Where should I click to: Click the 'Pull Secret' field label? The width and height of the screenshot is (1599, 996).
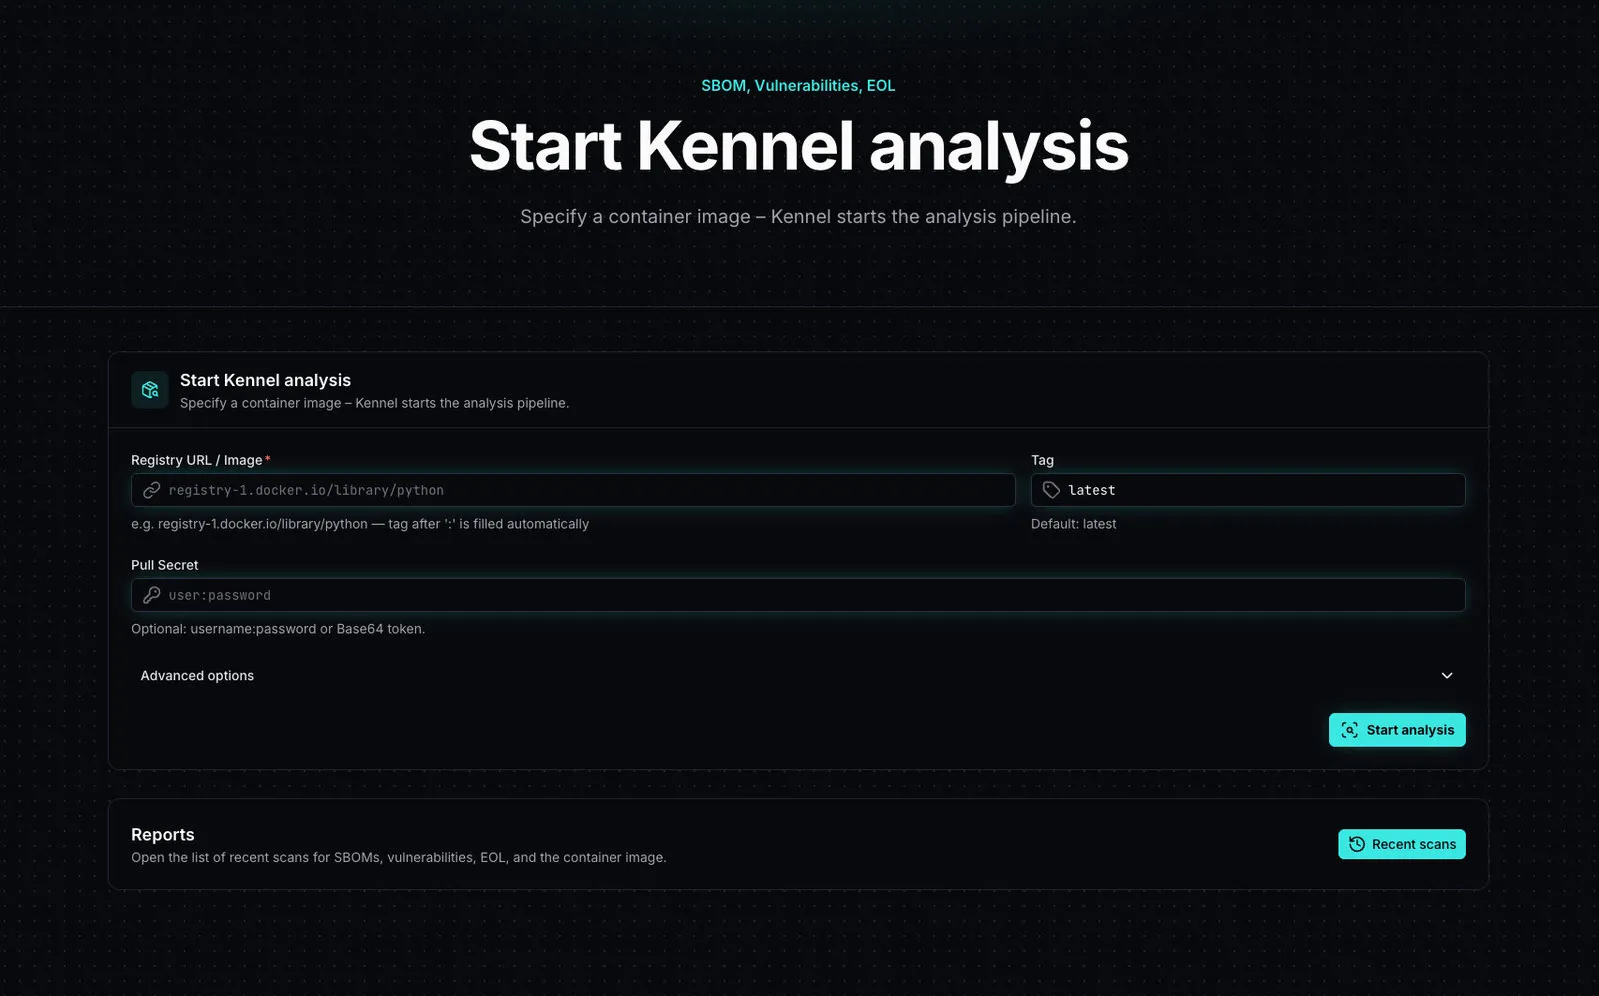tap(165, 565)
